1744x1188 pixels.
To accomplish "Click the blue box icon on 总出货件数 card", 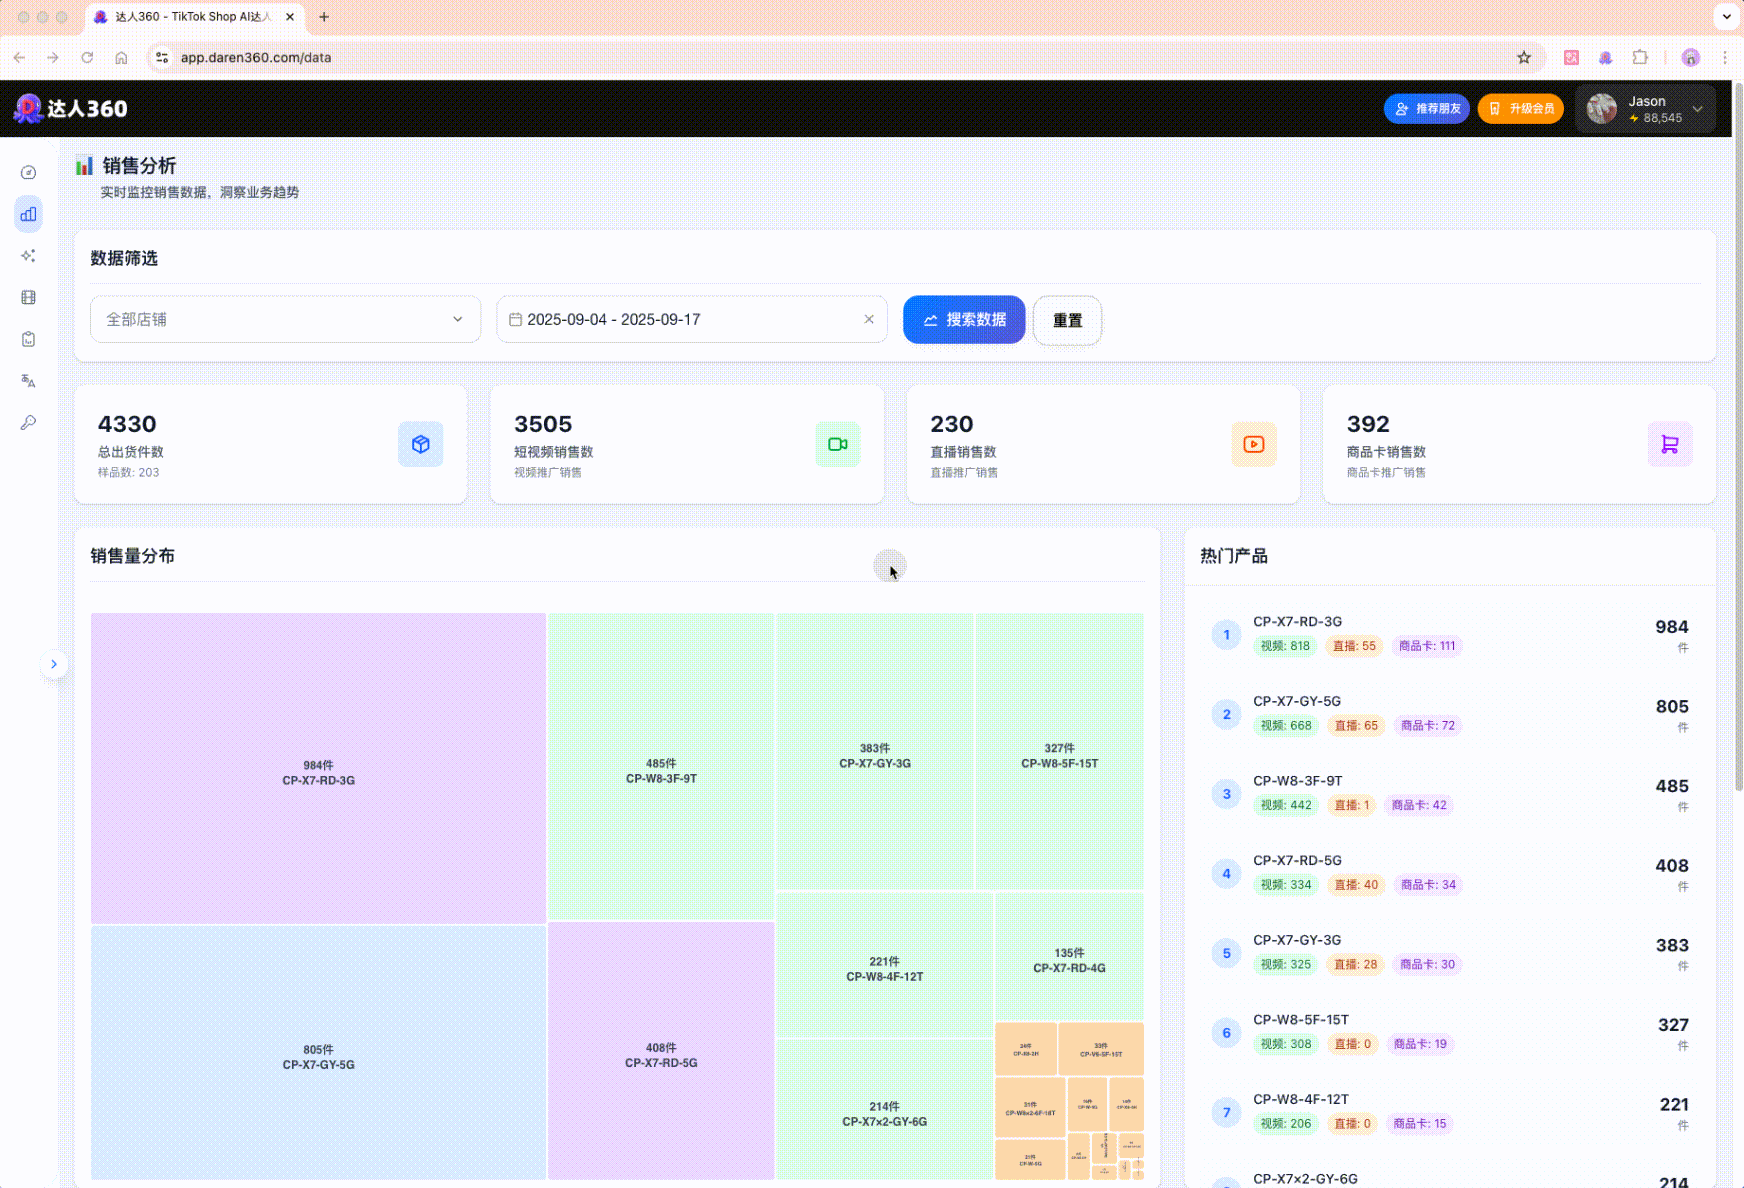I will [x=420, y=445].
